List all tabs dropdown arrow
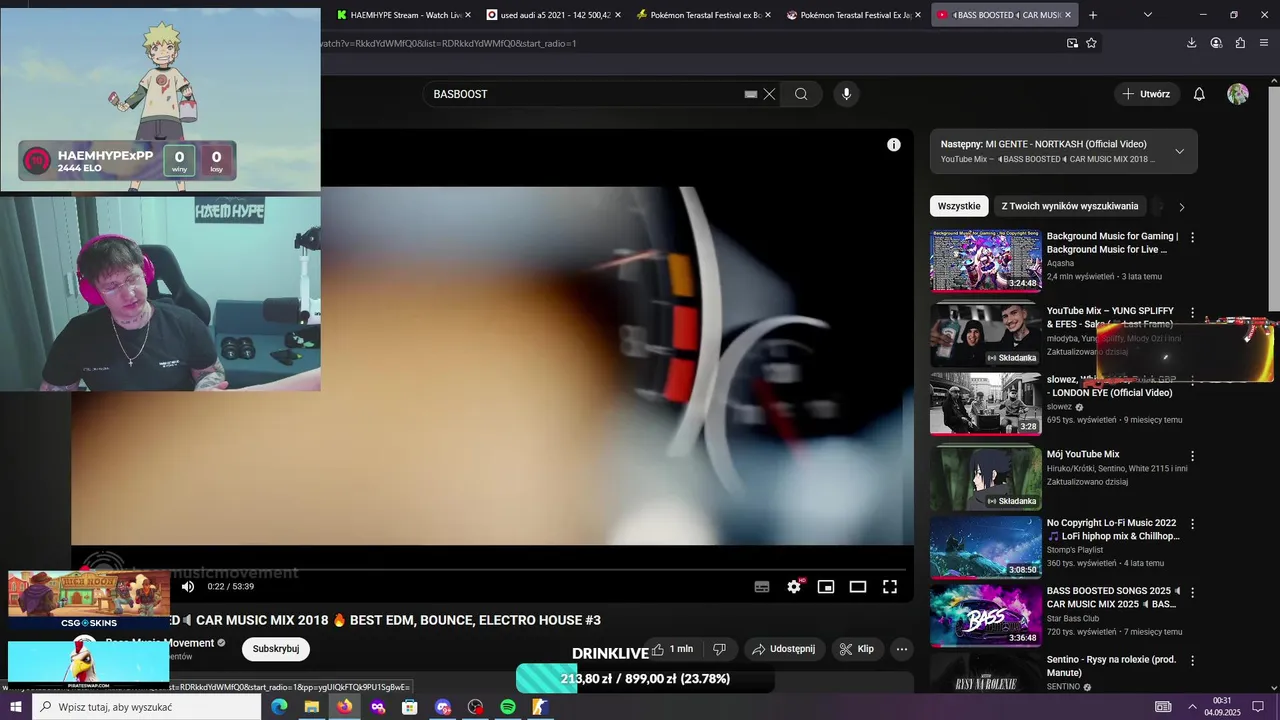 click(x=1148, y=15)
